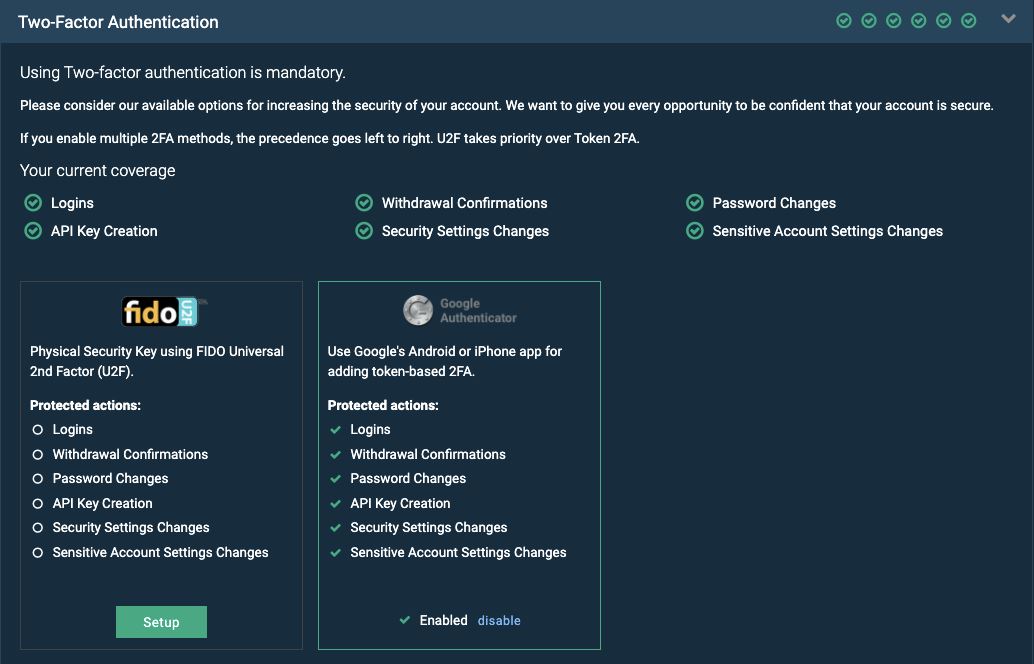Image resolution: width=1034 pixels, height=664 pixels.
Task: Click Sensitive Account Settings circle in FIDO card
Action: (38, 553)
